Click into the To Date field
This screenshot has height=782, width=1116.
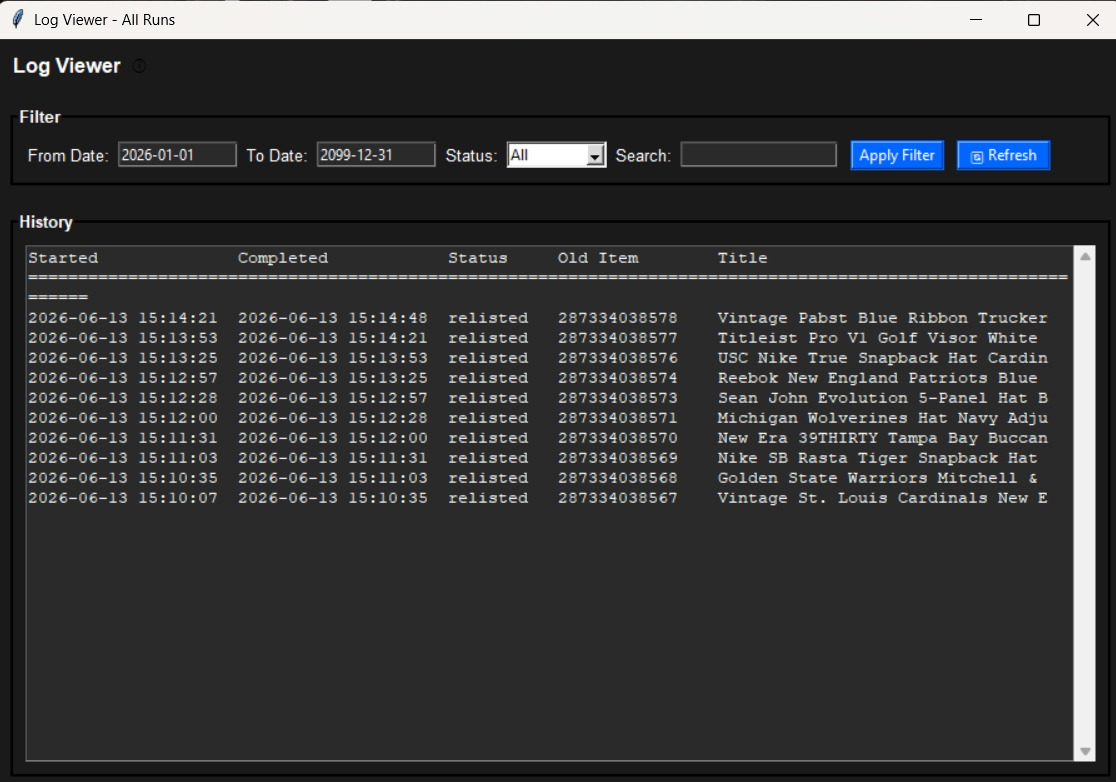376,155
